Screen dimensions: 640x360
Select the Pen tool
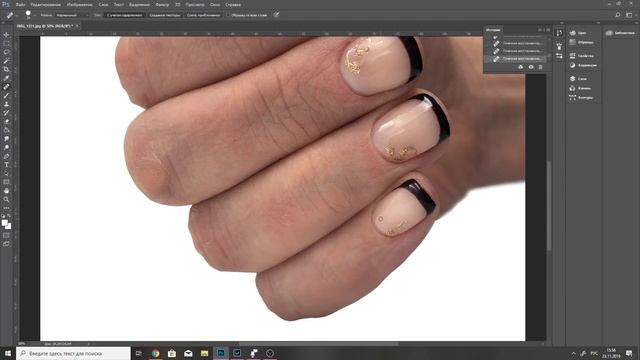click(6, 156)
